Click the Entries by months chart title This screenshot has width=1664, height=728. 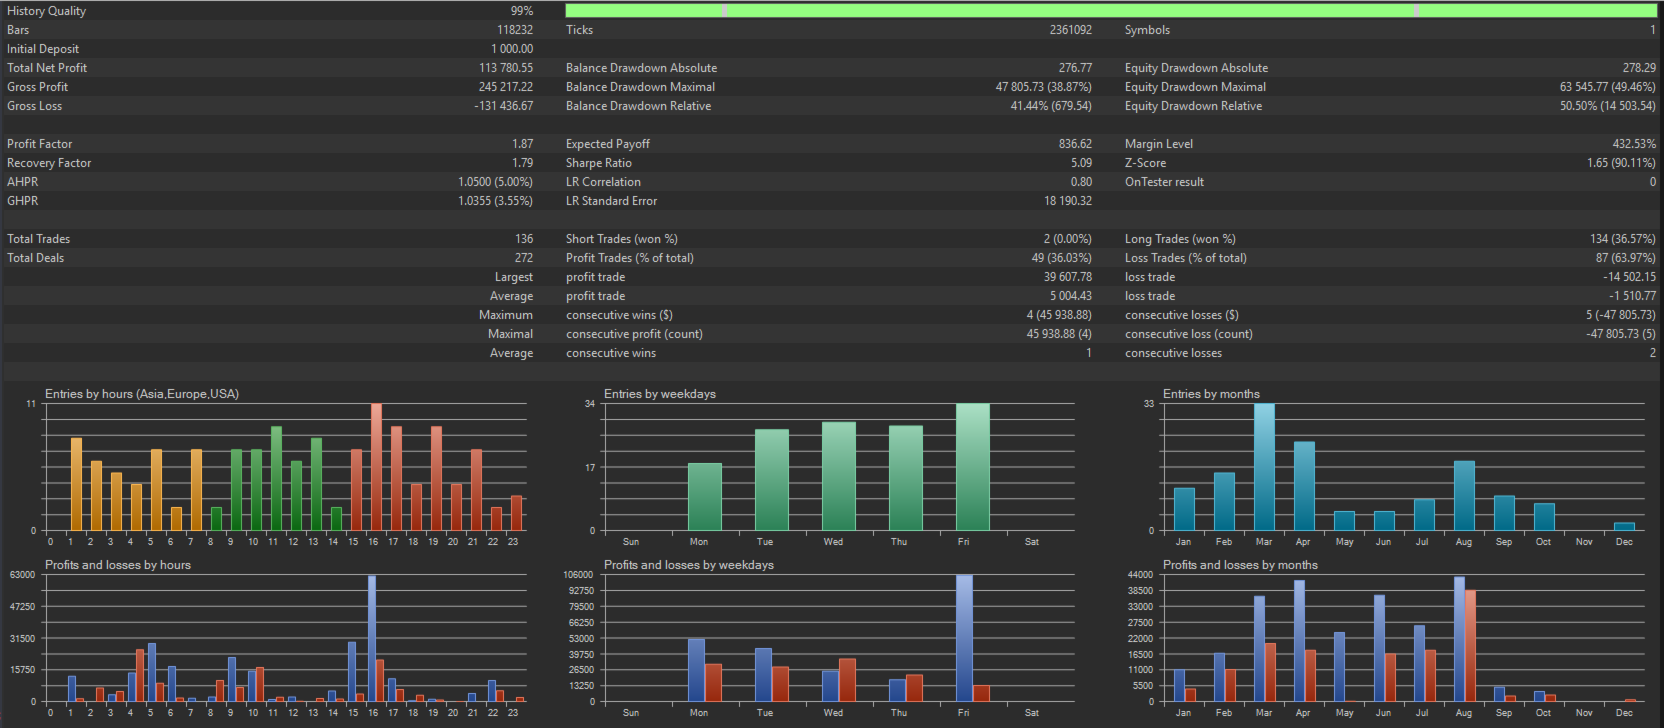(x=1211, y=394)
